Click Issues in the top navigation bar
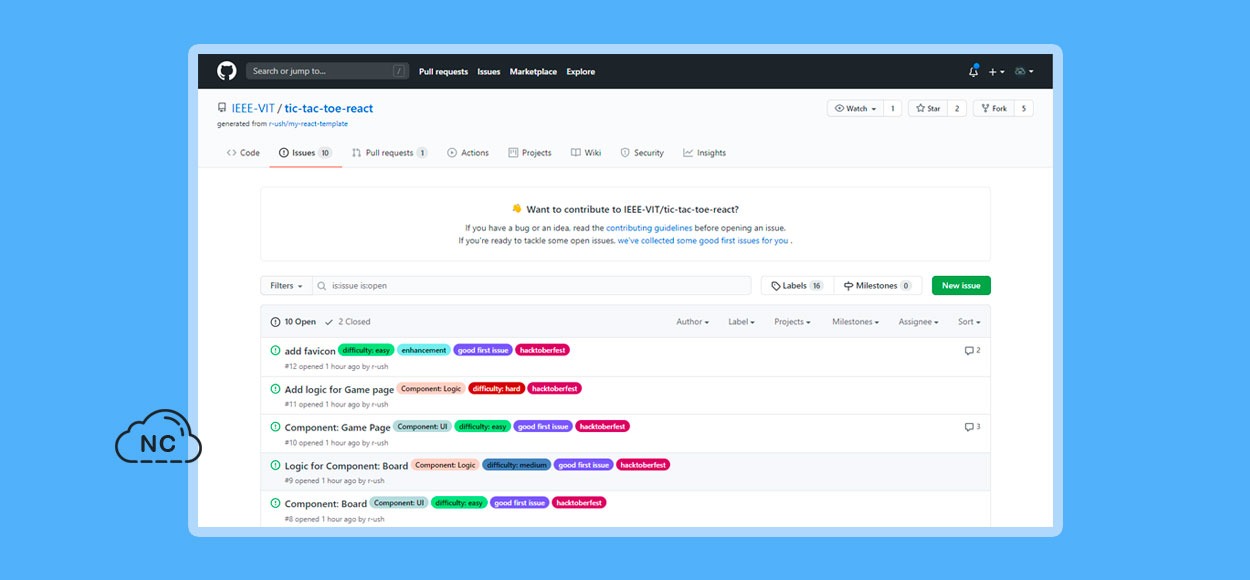1250x580 pixels. [489, 72]
